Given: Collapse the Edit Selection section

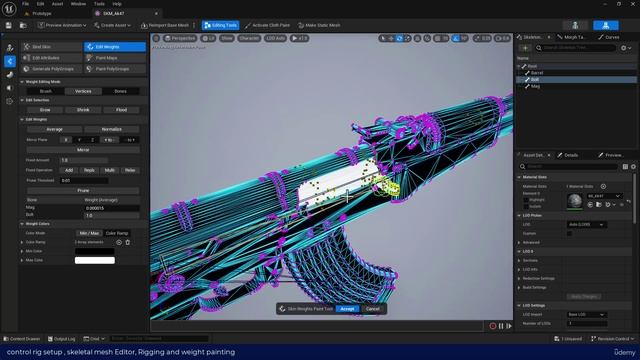Looking at the screenshot, I should [22, 100].
